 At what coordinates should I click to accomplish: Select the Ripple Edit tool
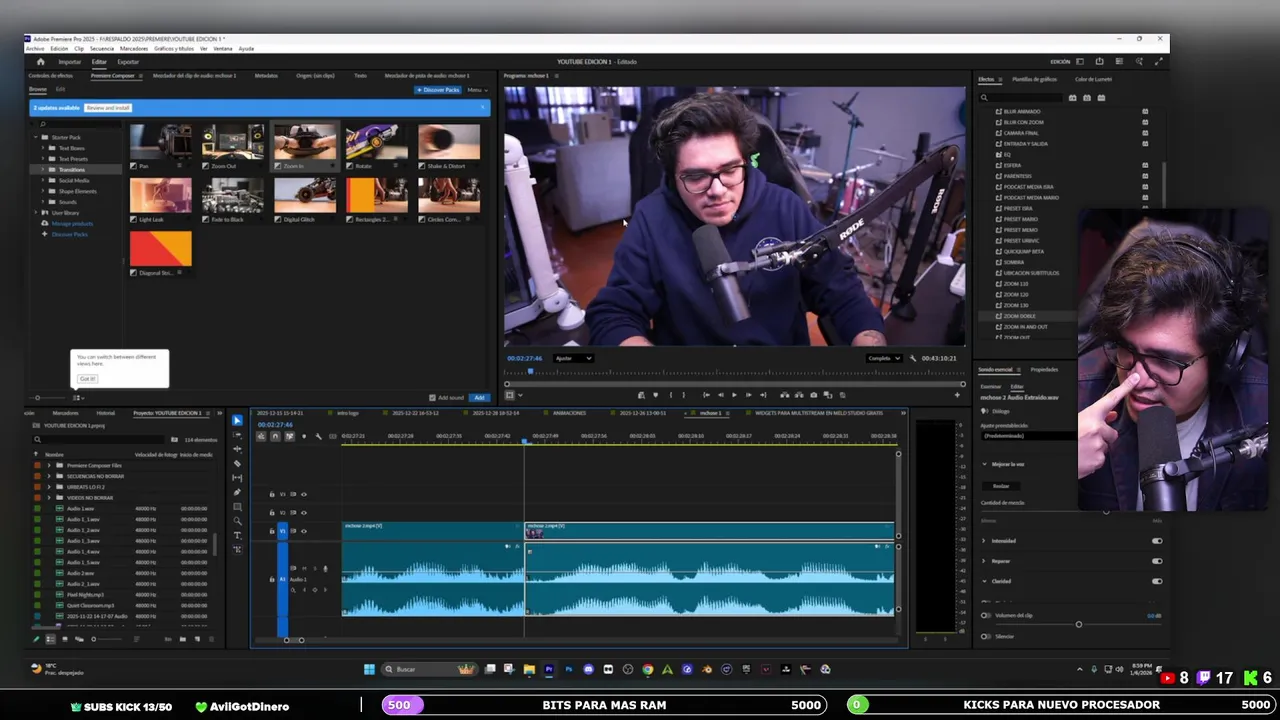(x=237, y=449)
